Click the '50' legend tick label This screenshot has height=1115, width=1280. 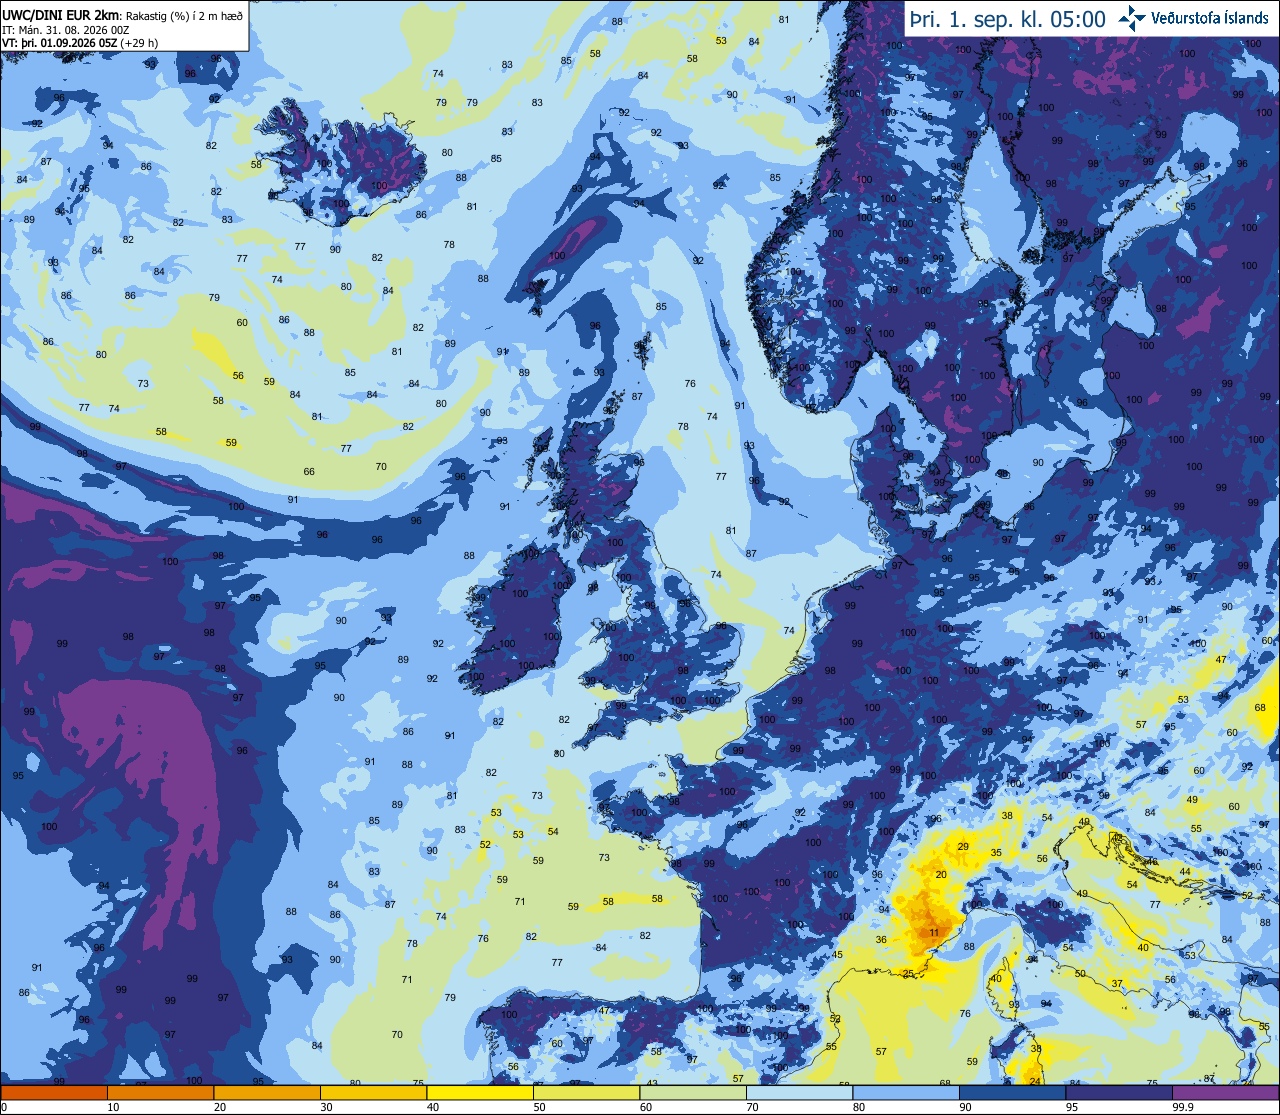tap(539, 1107)
